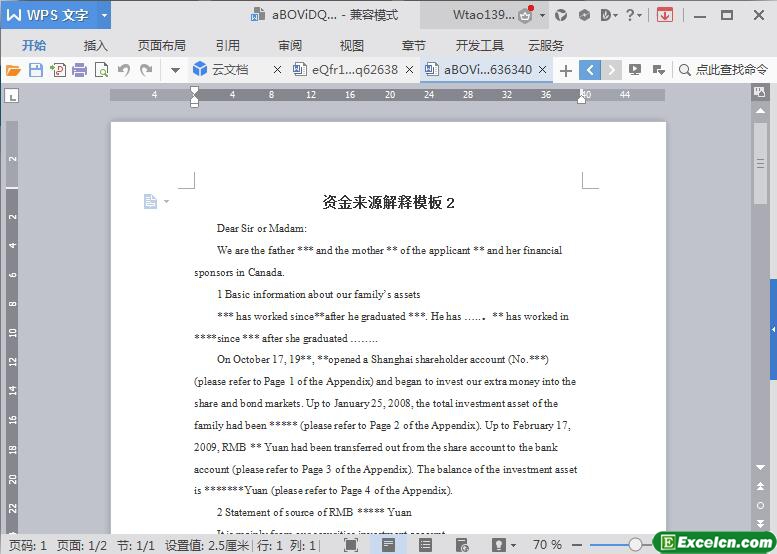
Task: Open the 视图 ribbon tab
Action: click(352, 46)
